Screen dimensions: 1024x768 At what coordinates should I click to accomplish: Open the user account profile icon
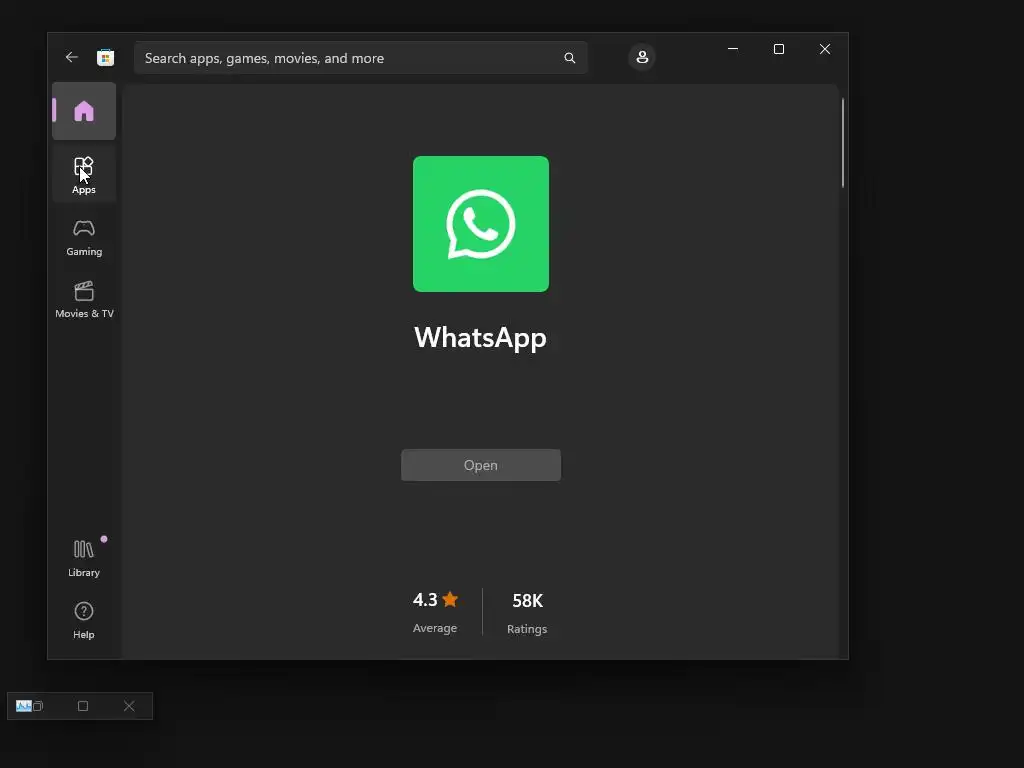click(x=642, y=57)
